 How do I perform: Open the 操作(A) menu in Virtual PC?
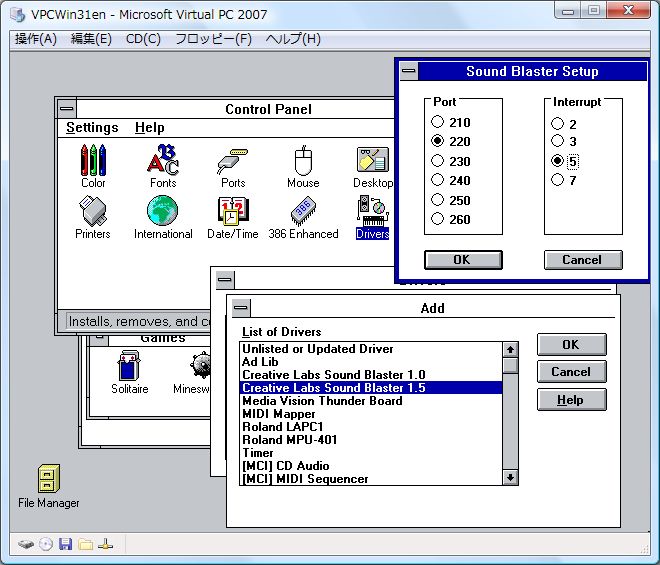pos(36,39)
